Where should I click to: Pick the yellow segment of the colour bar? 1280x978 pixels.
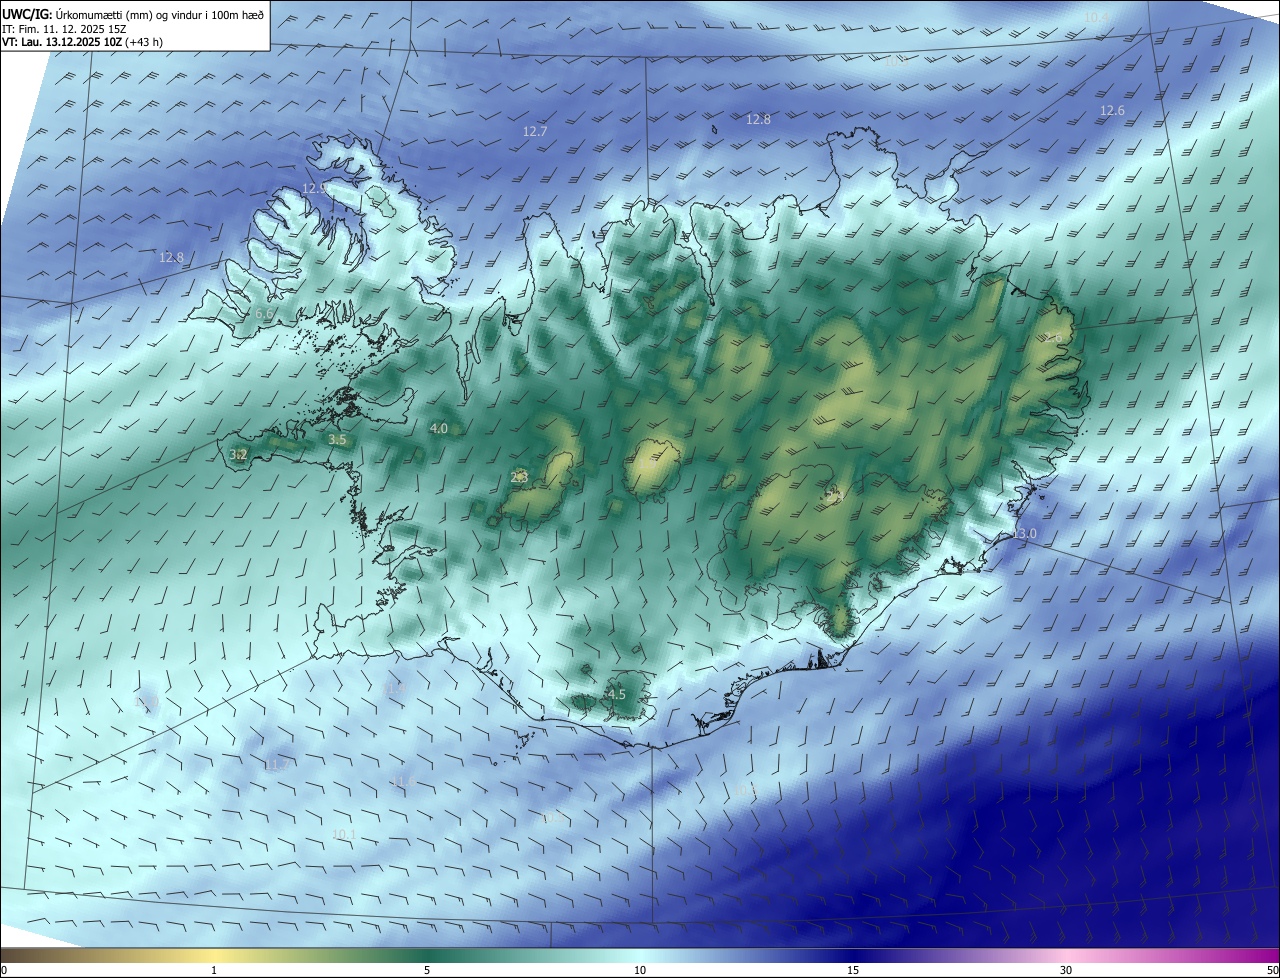(215, 955)
